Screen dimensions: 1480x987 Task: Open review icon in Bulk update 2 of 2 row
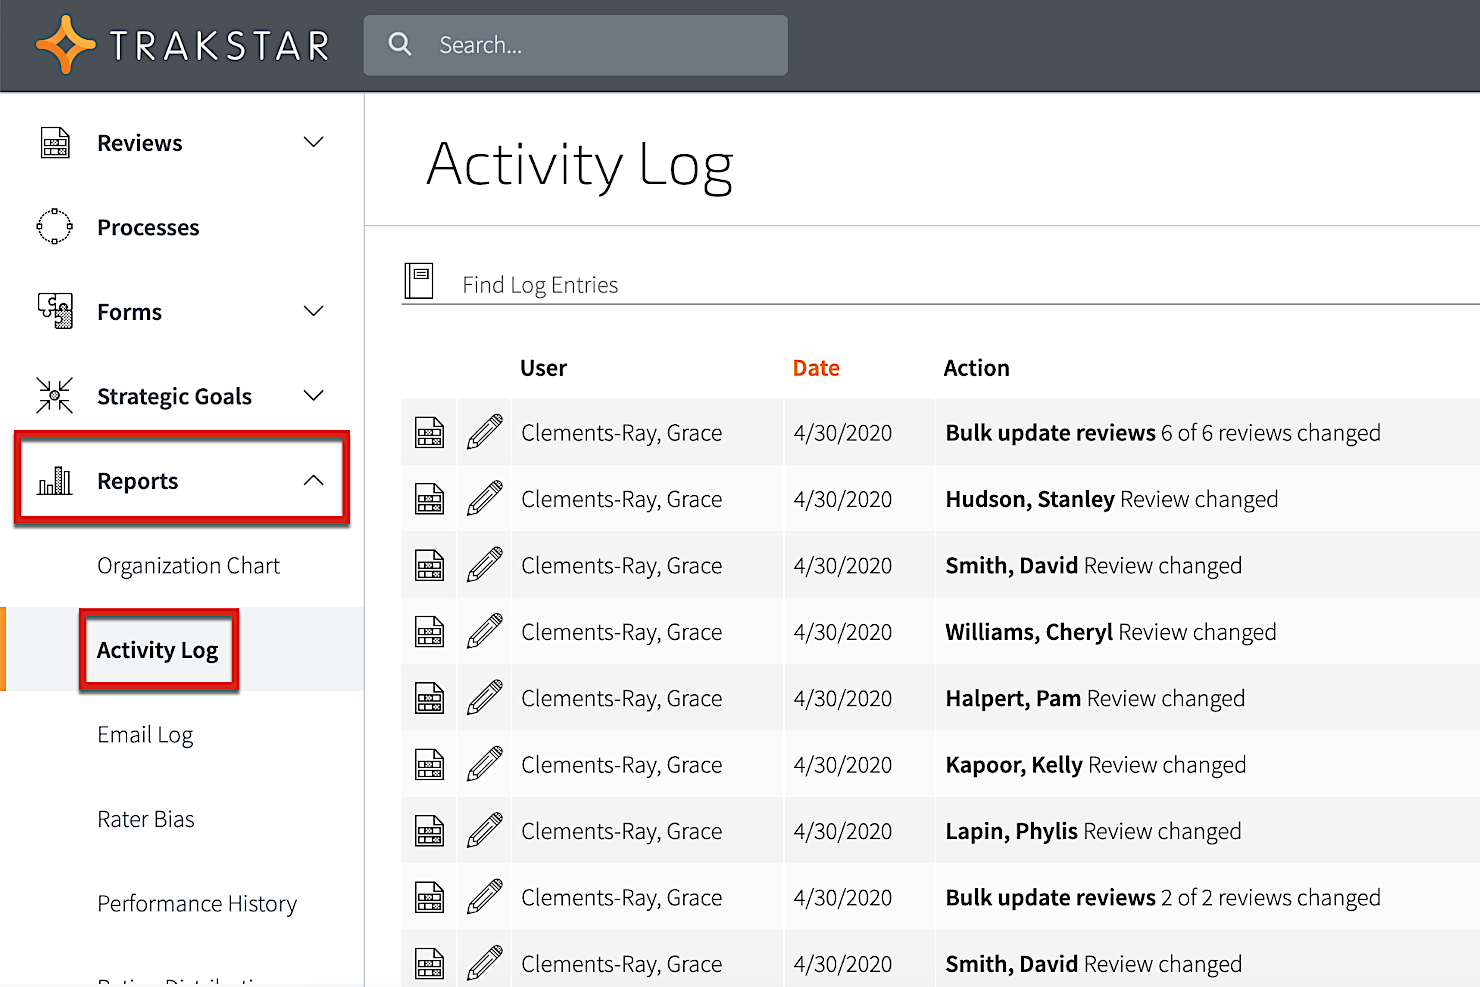click(x=430, y=898)
